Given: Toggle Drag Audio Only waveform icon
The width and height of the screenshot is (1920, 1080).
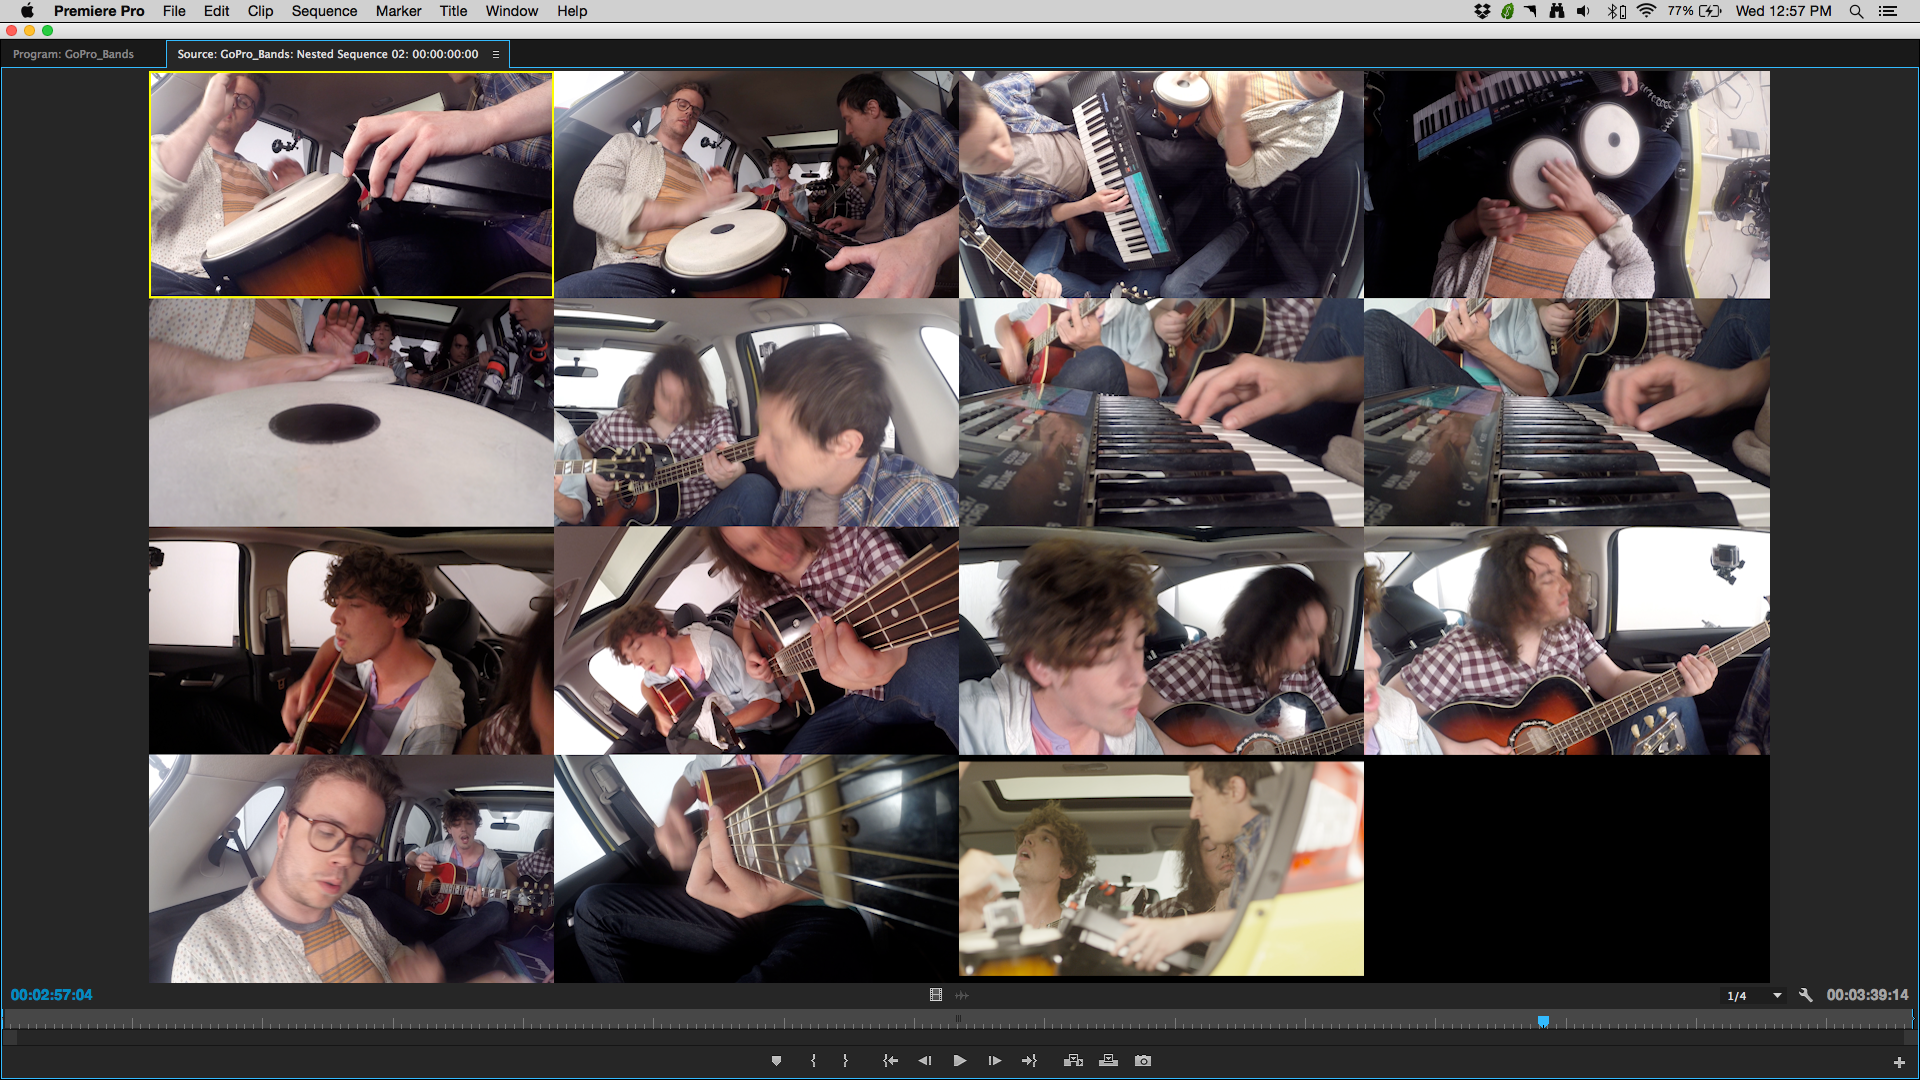Looking at the screenshot, I should [x=962, y=995].
